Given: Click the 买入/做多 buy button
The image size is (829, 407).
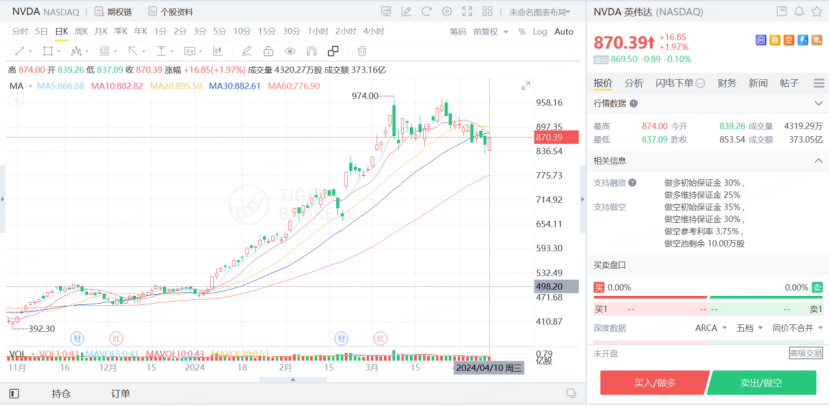Looking at the screenshot, I should [655, 383].
